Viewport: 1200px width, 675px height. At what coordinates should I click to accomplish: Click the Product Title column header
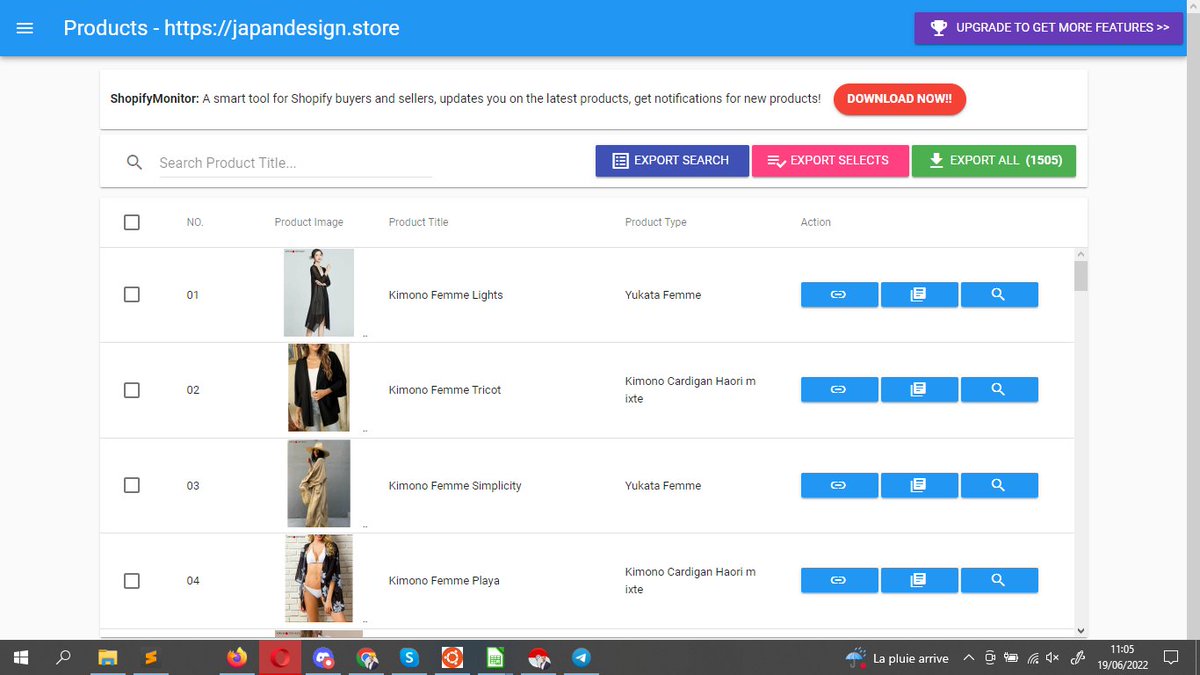click(x=418, y=222)
